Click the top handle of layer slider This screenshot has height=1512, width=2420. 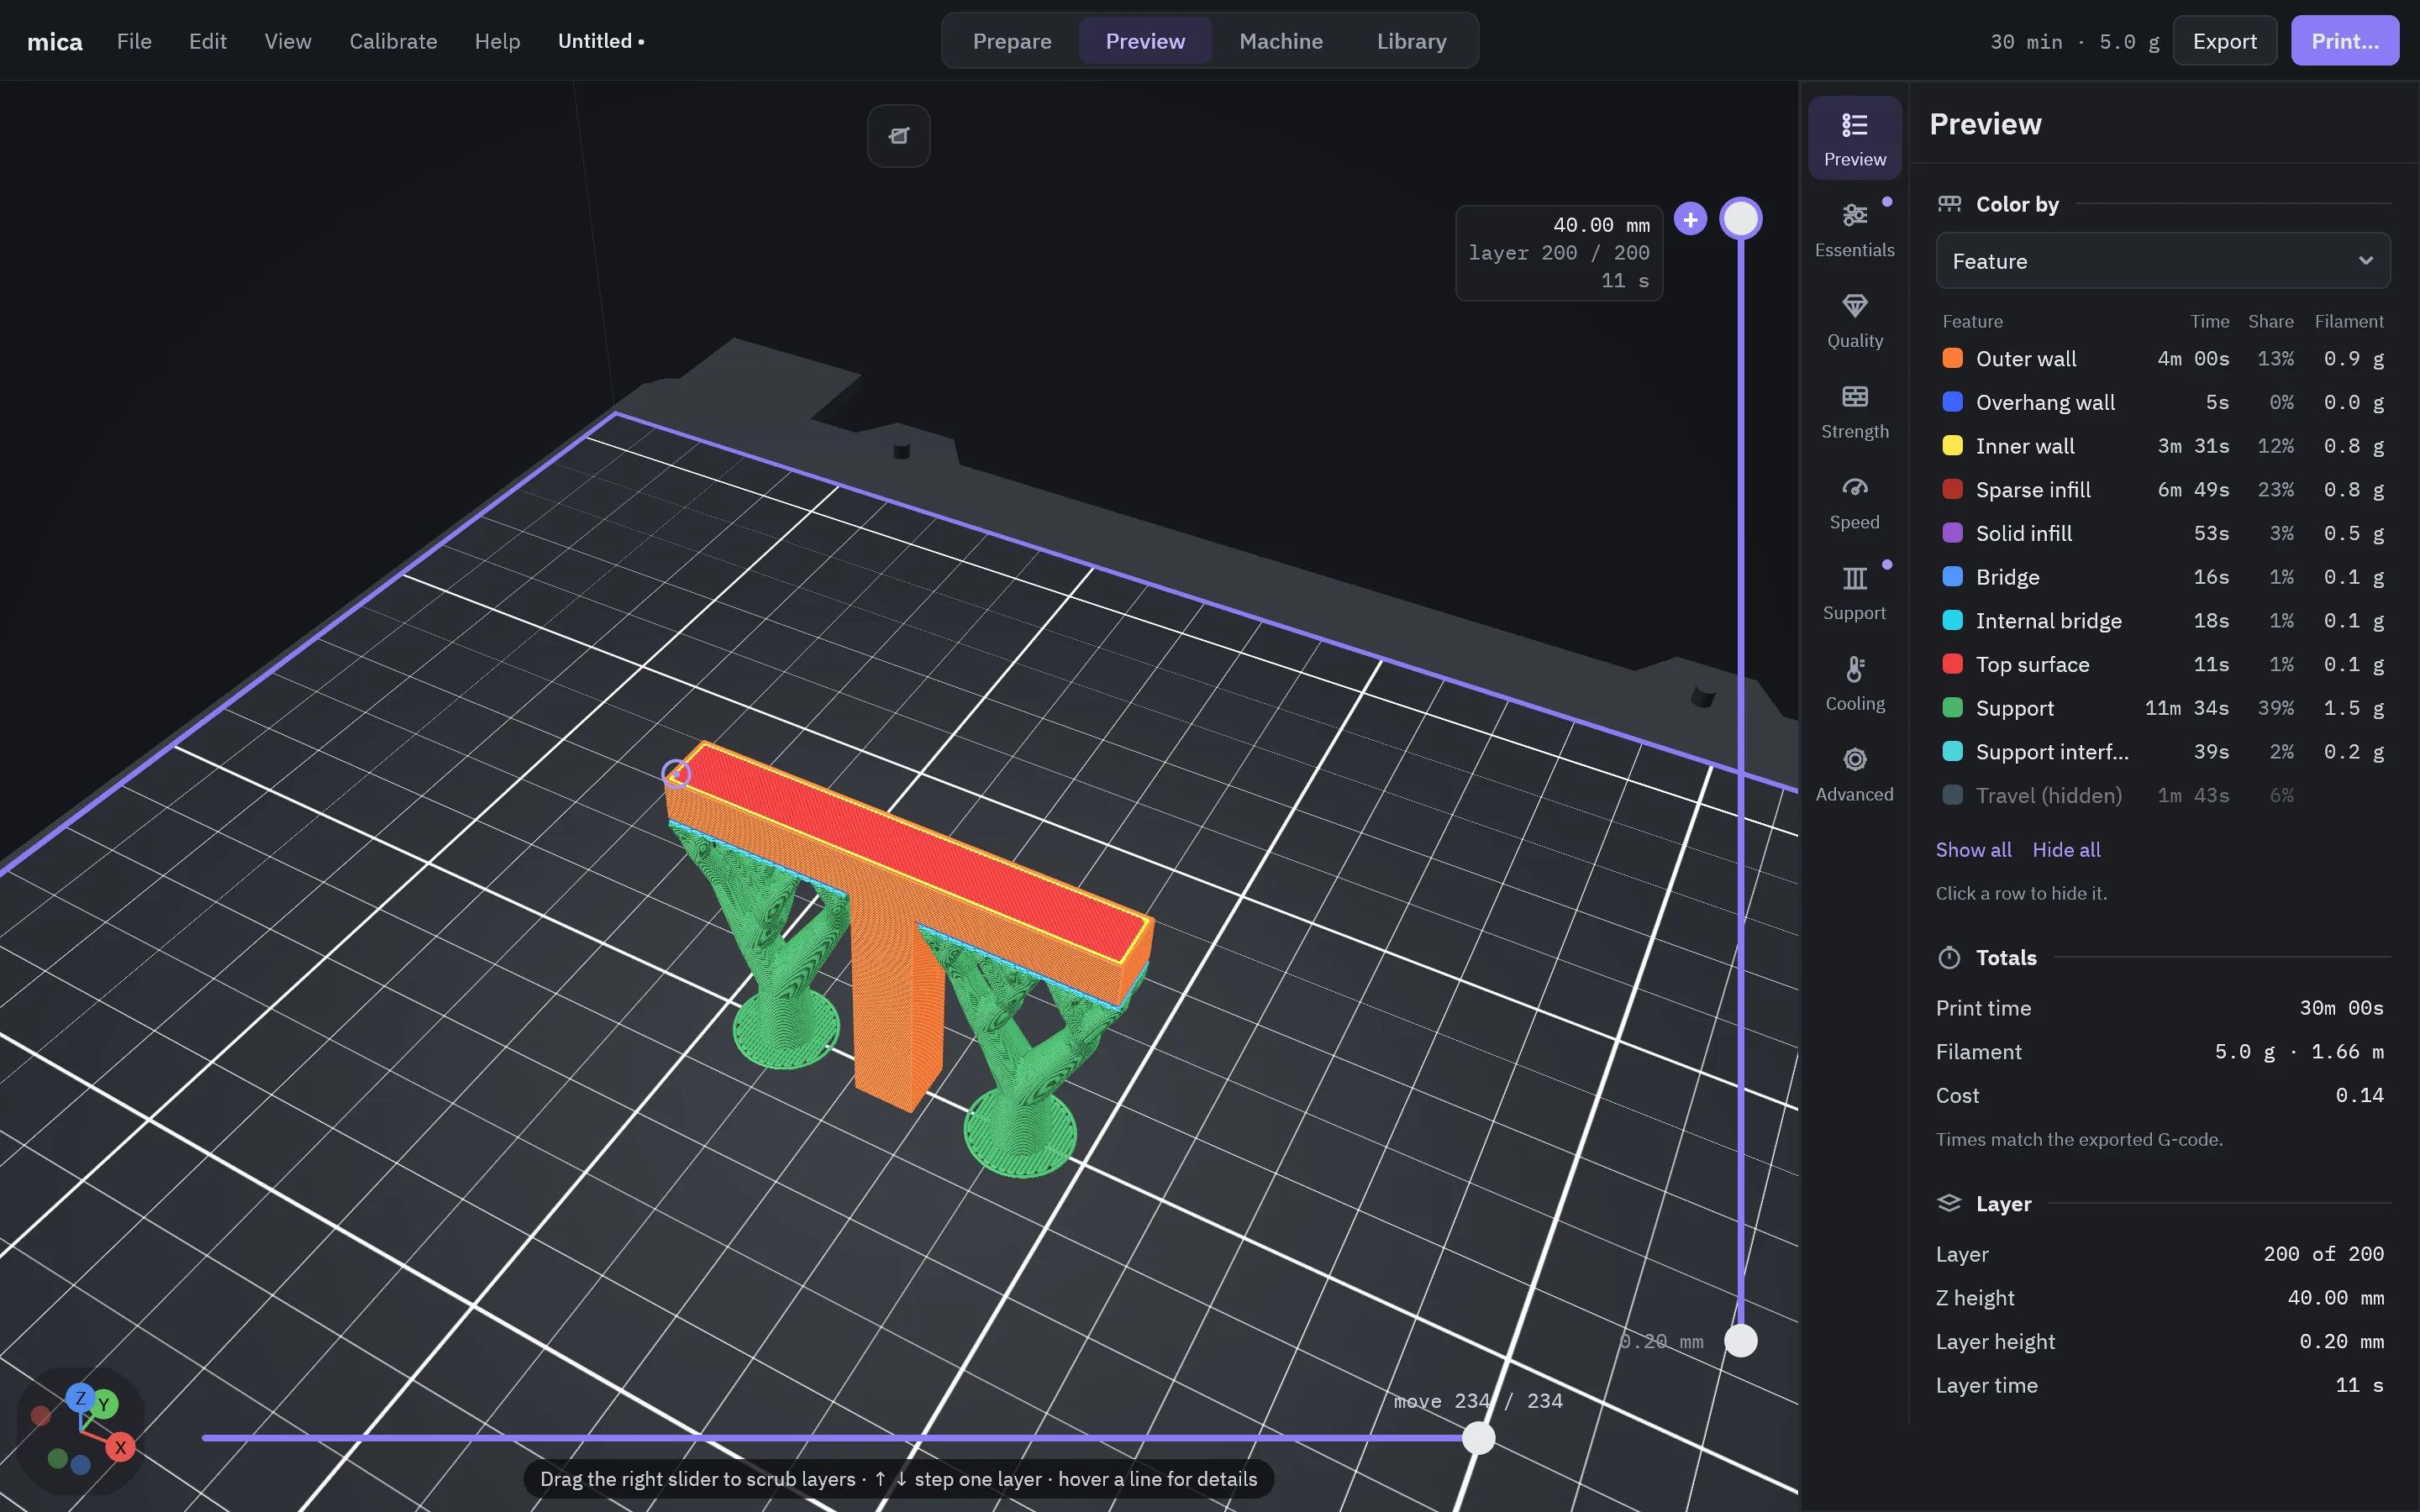pyautogui.click(x=1740, y=218)
